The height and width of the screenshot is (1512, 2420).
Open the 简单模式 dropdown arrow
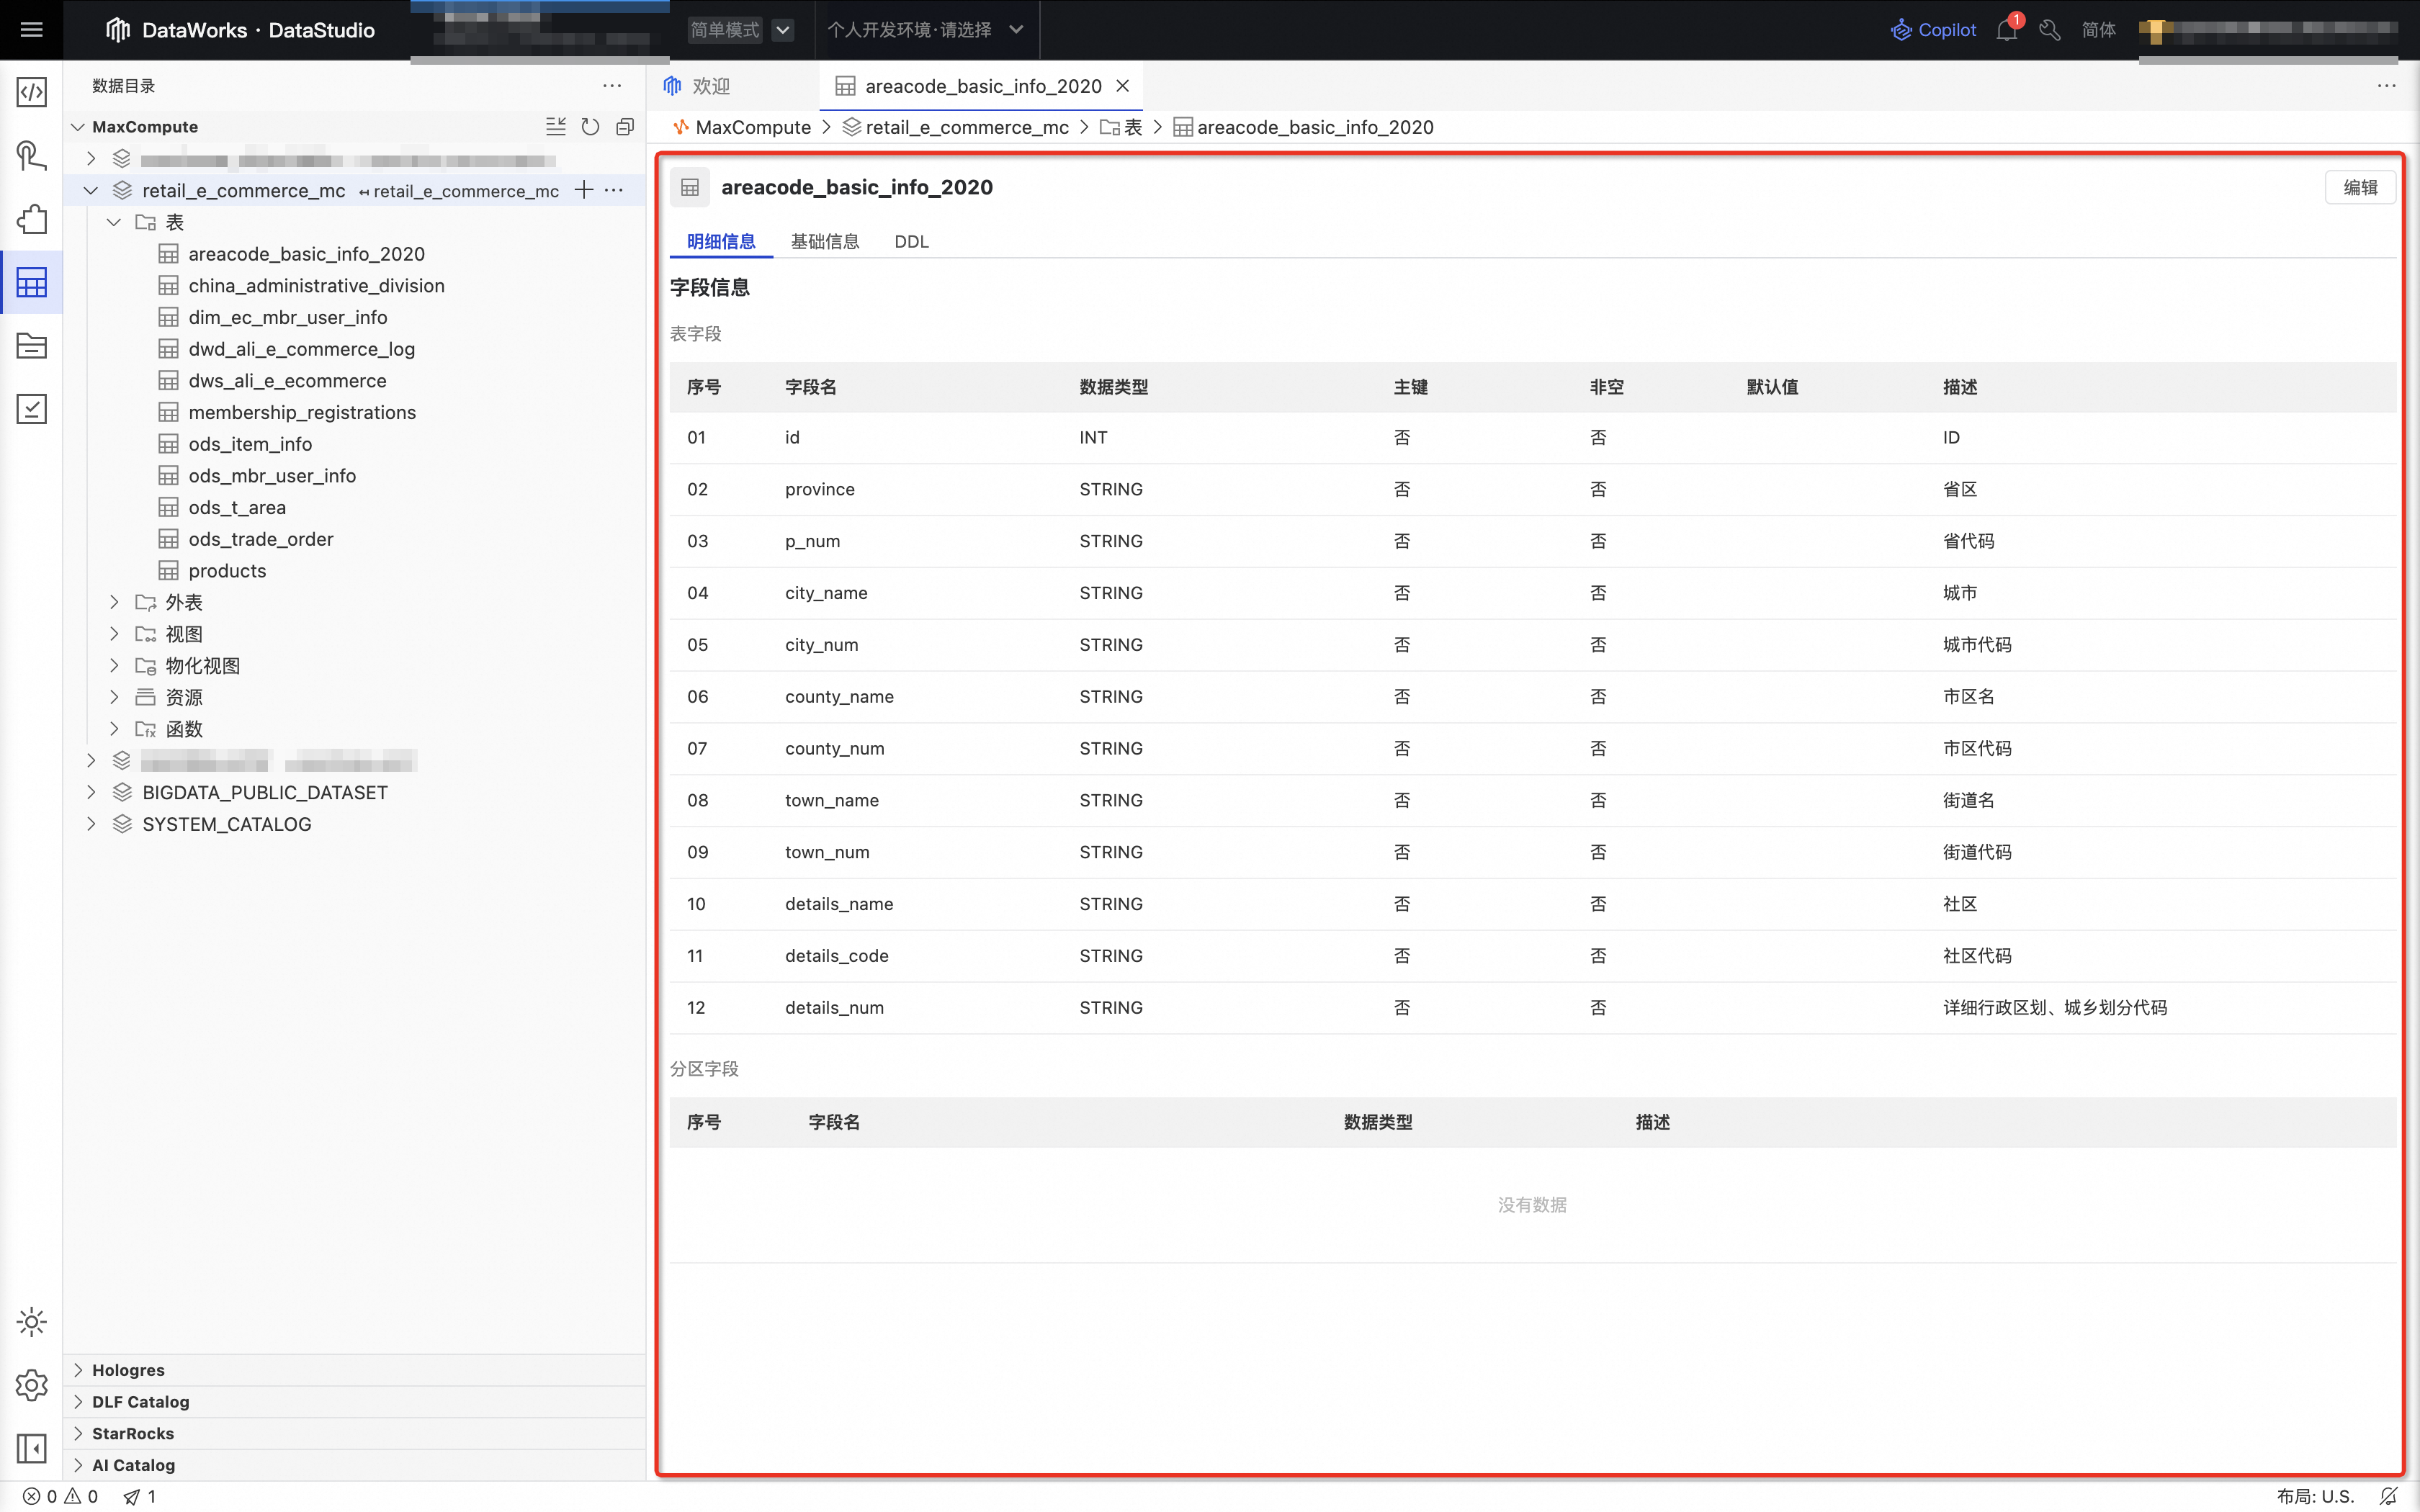[783, 30]
